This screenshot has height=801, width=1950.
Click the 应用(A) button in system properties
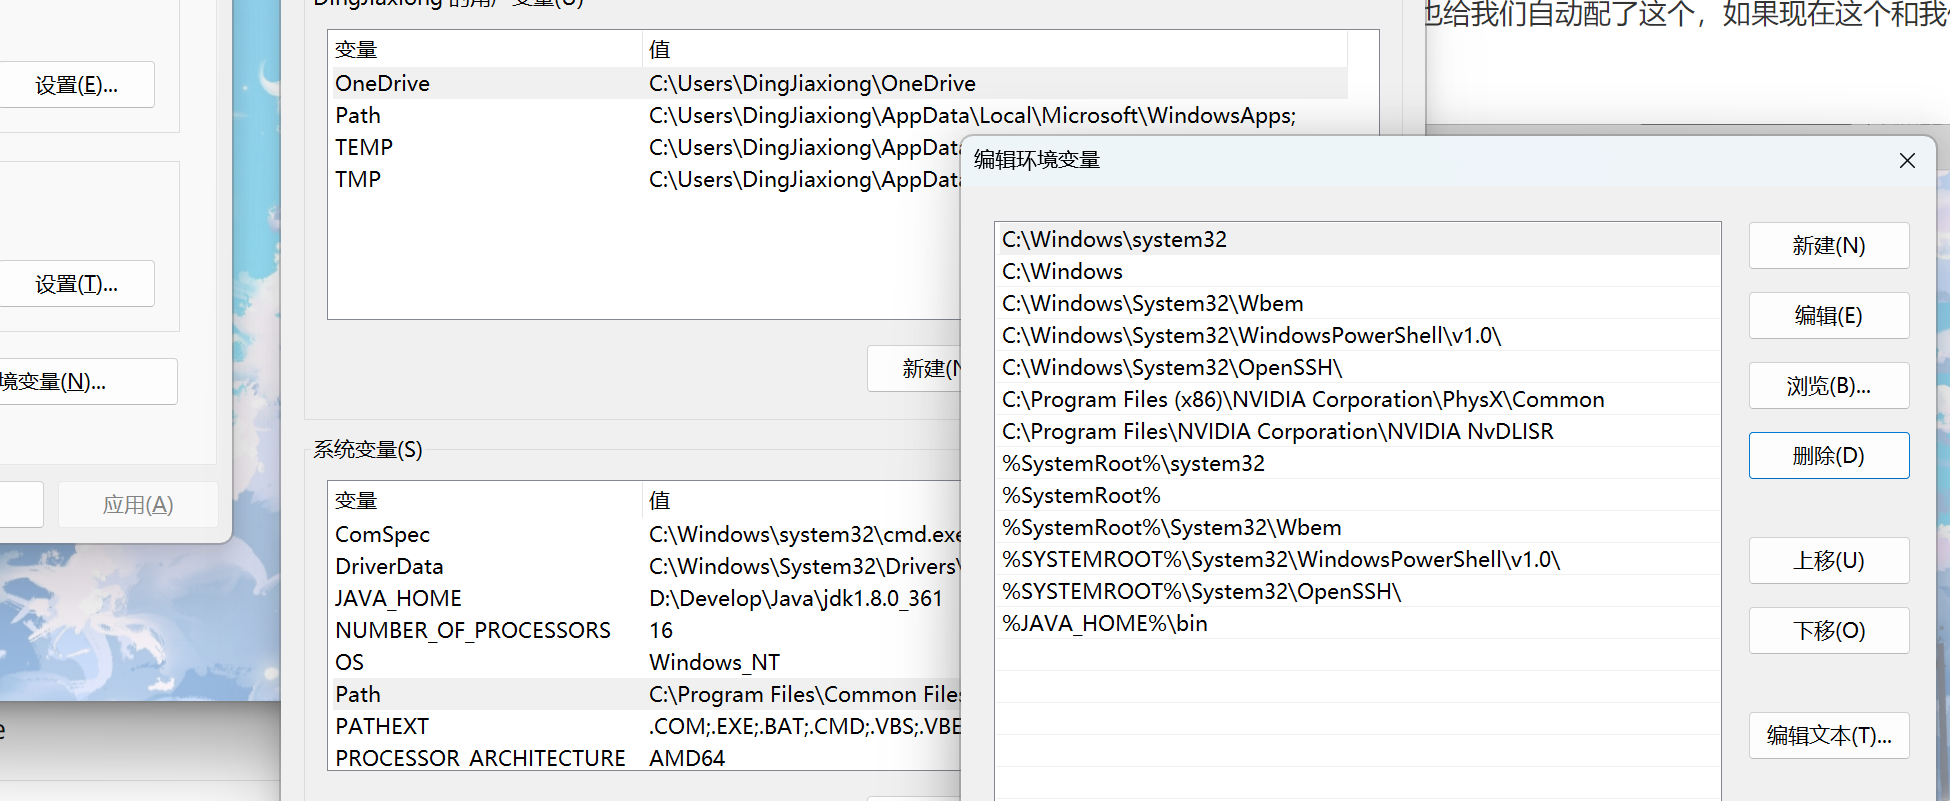[138, 505]
